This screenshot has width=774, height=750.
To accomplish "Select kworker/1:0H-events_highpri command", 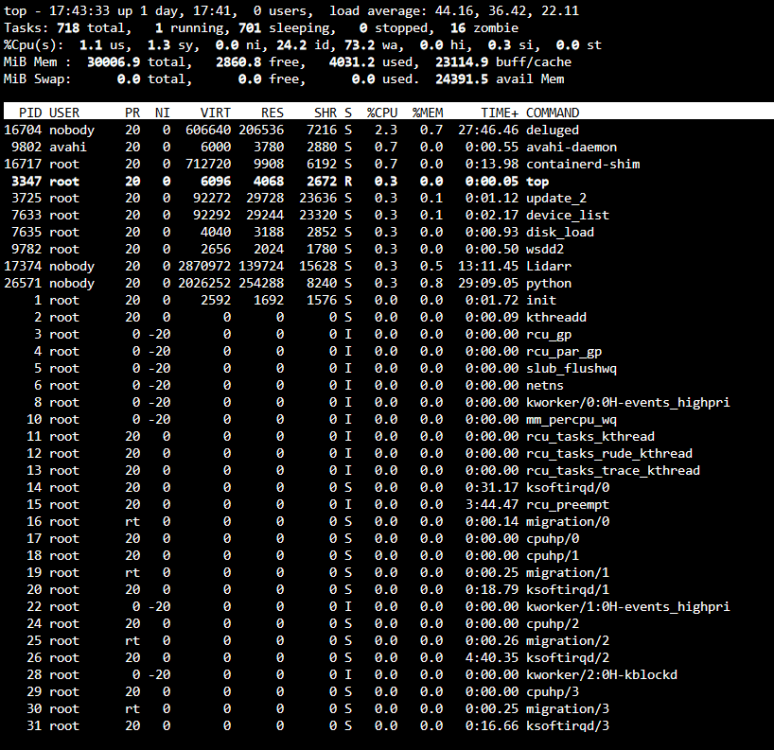I will point(628,607).
